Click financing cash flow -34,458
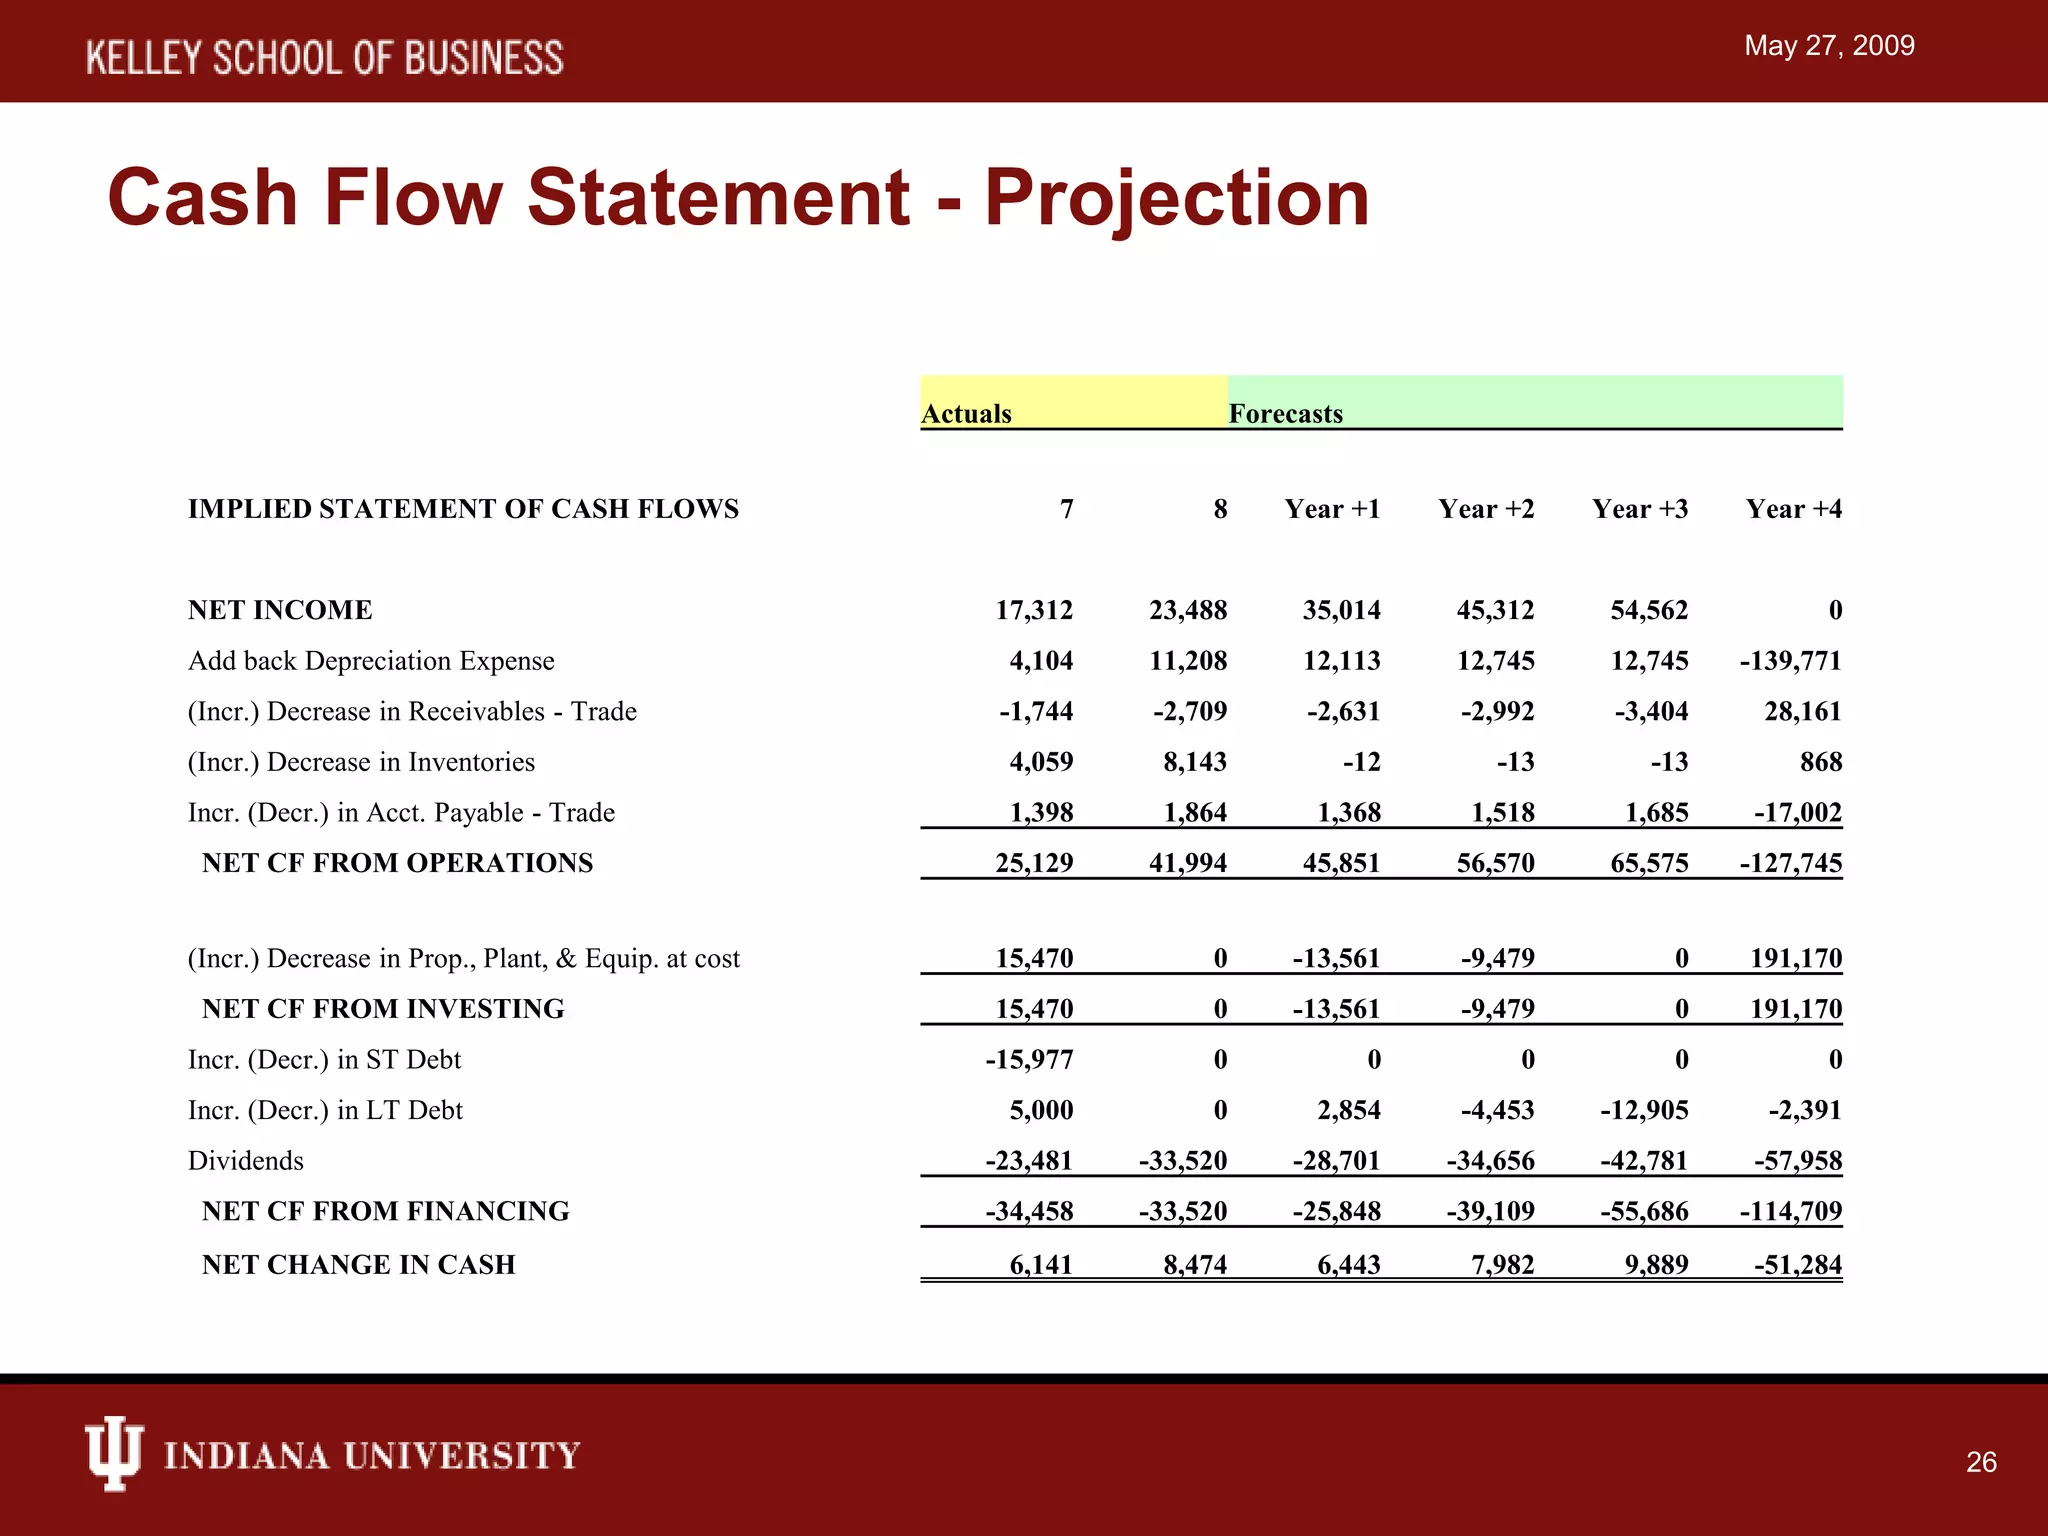Screen dimensions: 2048x1536 pyautogui.click(x=1029, y=1211)
